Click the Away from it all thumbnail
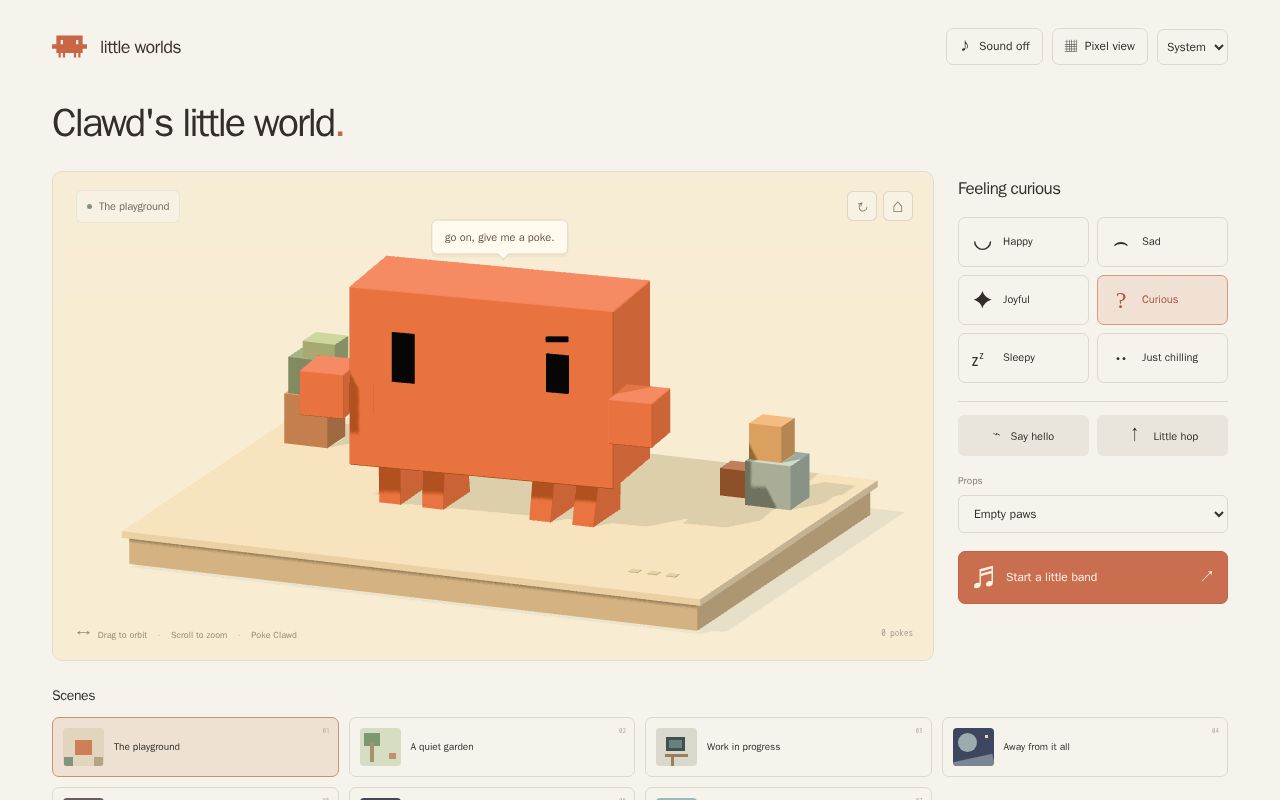The height and width of the screenshot is (800, 1280). tap(973, 747)
